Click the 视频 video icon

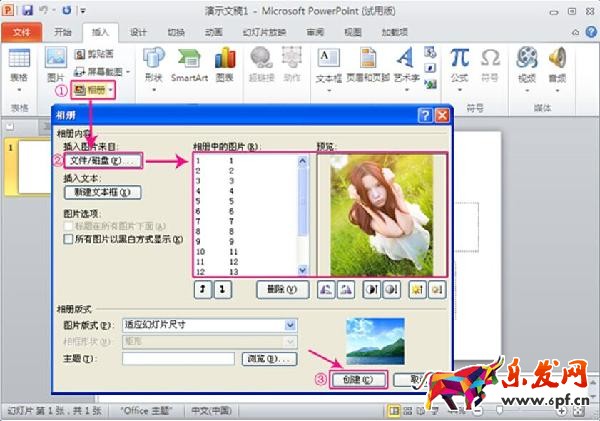point(527,57)
